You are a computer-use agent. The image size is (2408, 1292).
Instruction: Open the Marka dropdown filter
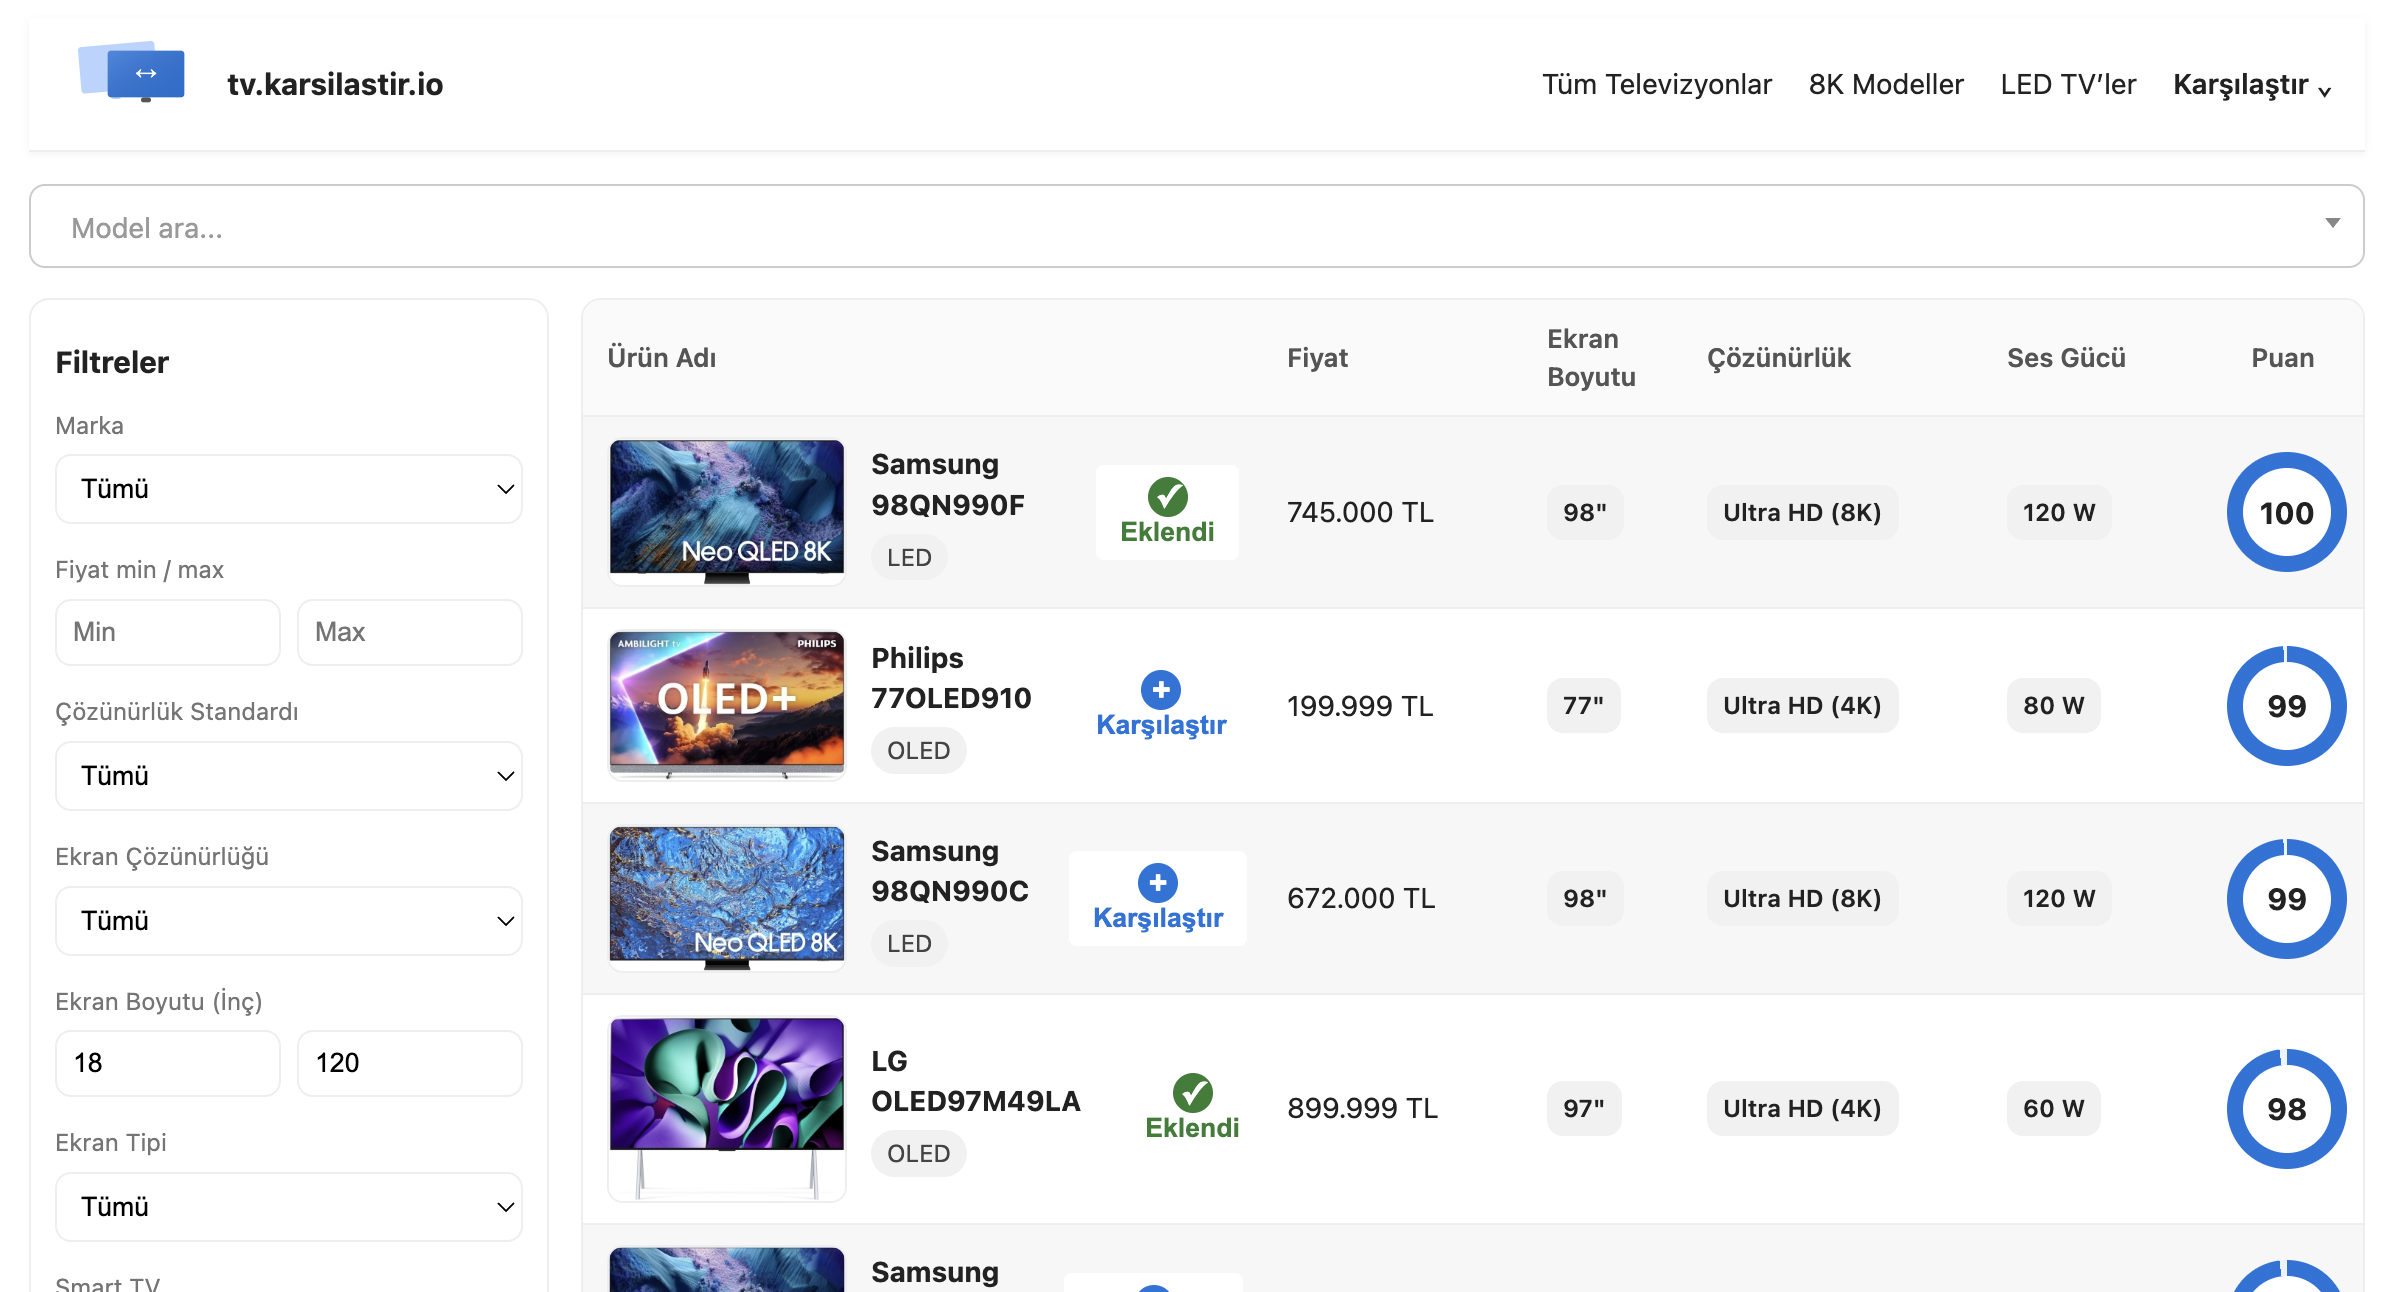click(288, 489)
